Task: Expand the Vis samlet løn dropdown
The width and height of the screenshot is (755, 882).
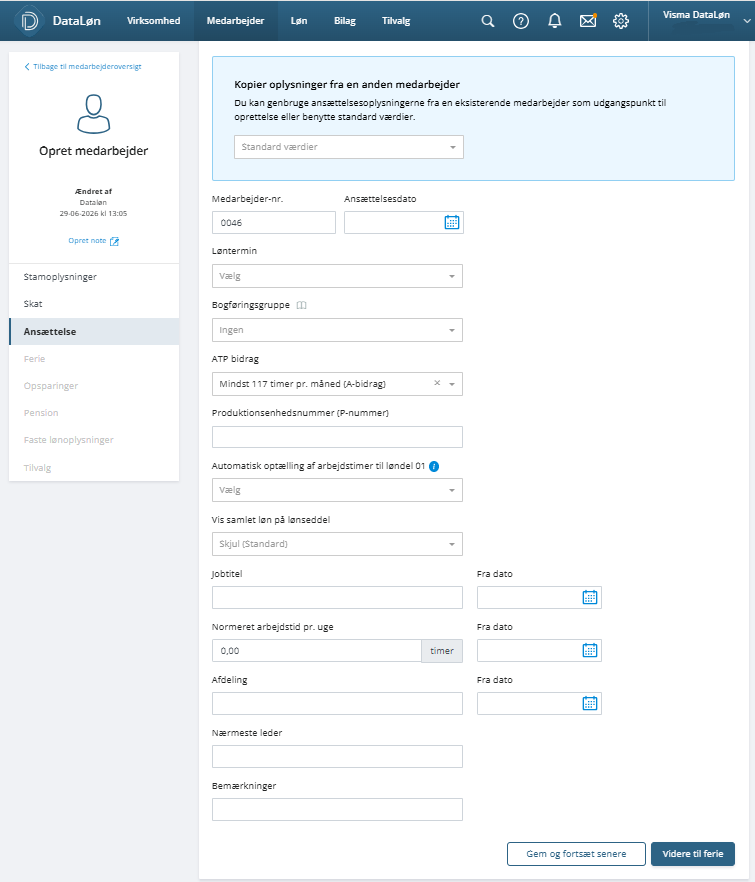Action: (x=338, y=544)
